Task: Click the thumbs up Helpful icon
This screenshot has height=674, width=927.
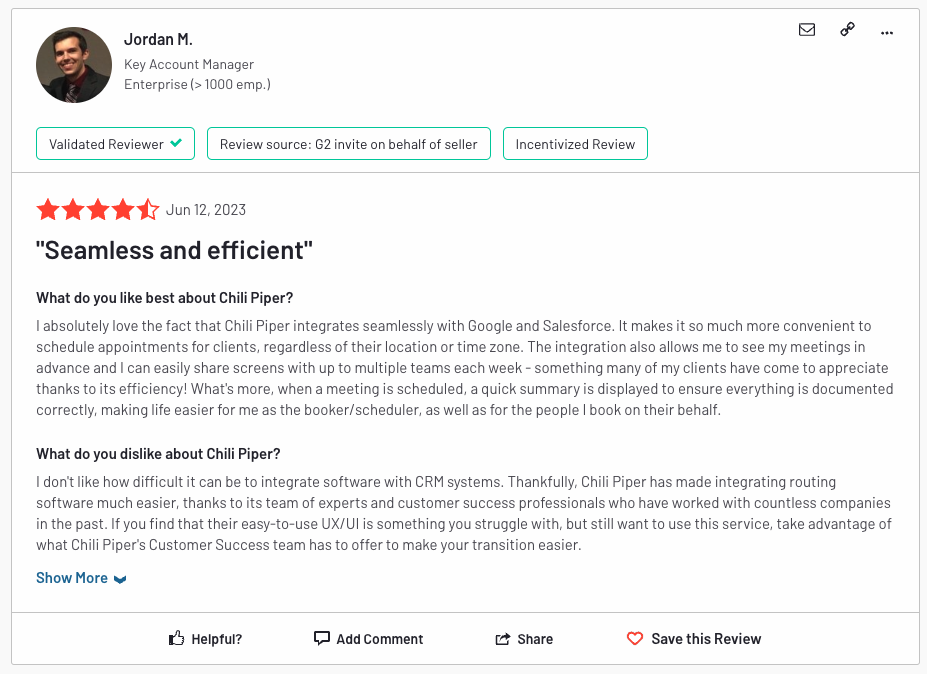Action: (177, 638)
